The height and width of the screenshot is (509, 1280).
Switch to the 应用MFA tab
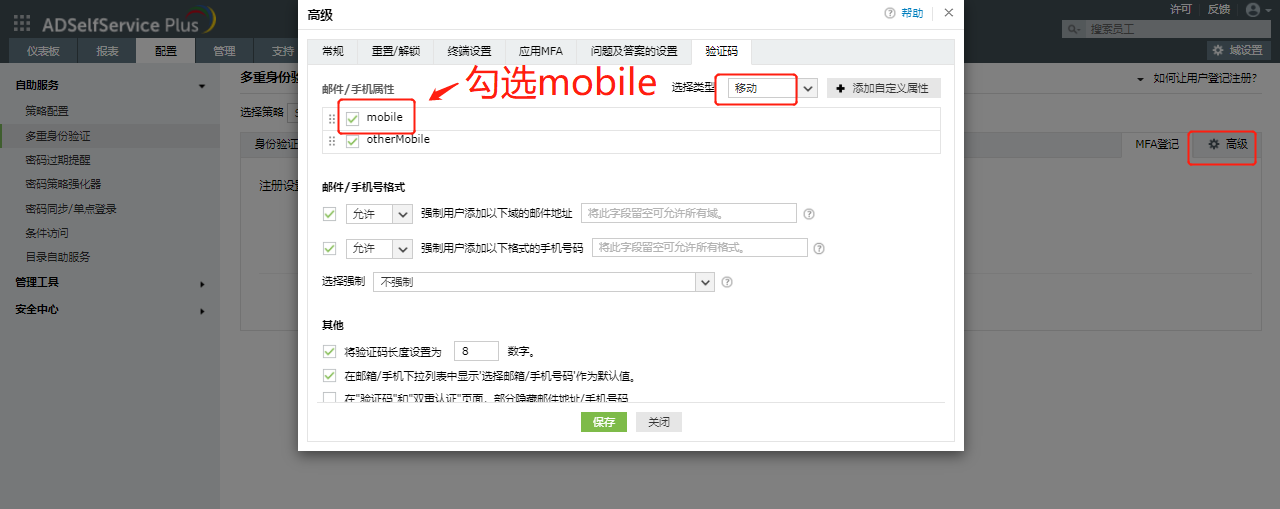(x=540, y=51)
